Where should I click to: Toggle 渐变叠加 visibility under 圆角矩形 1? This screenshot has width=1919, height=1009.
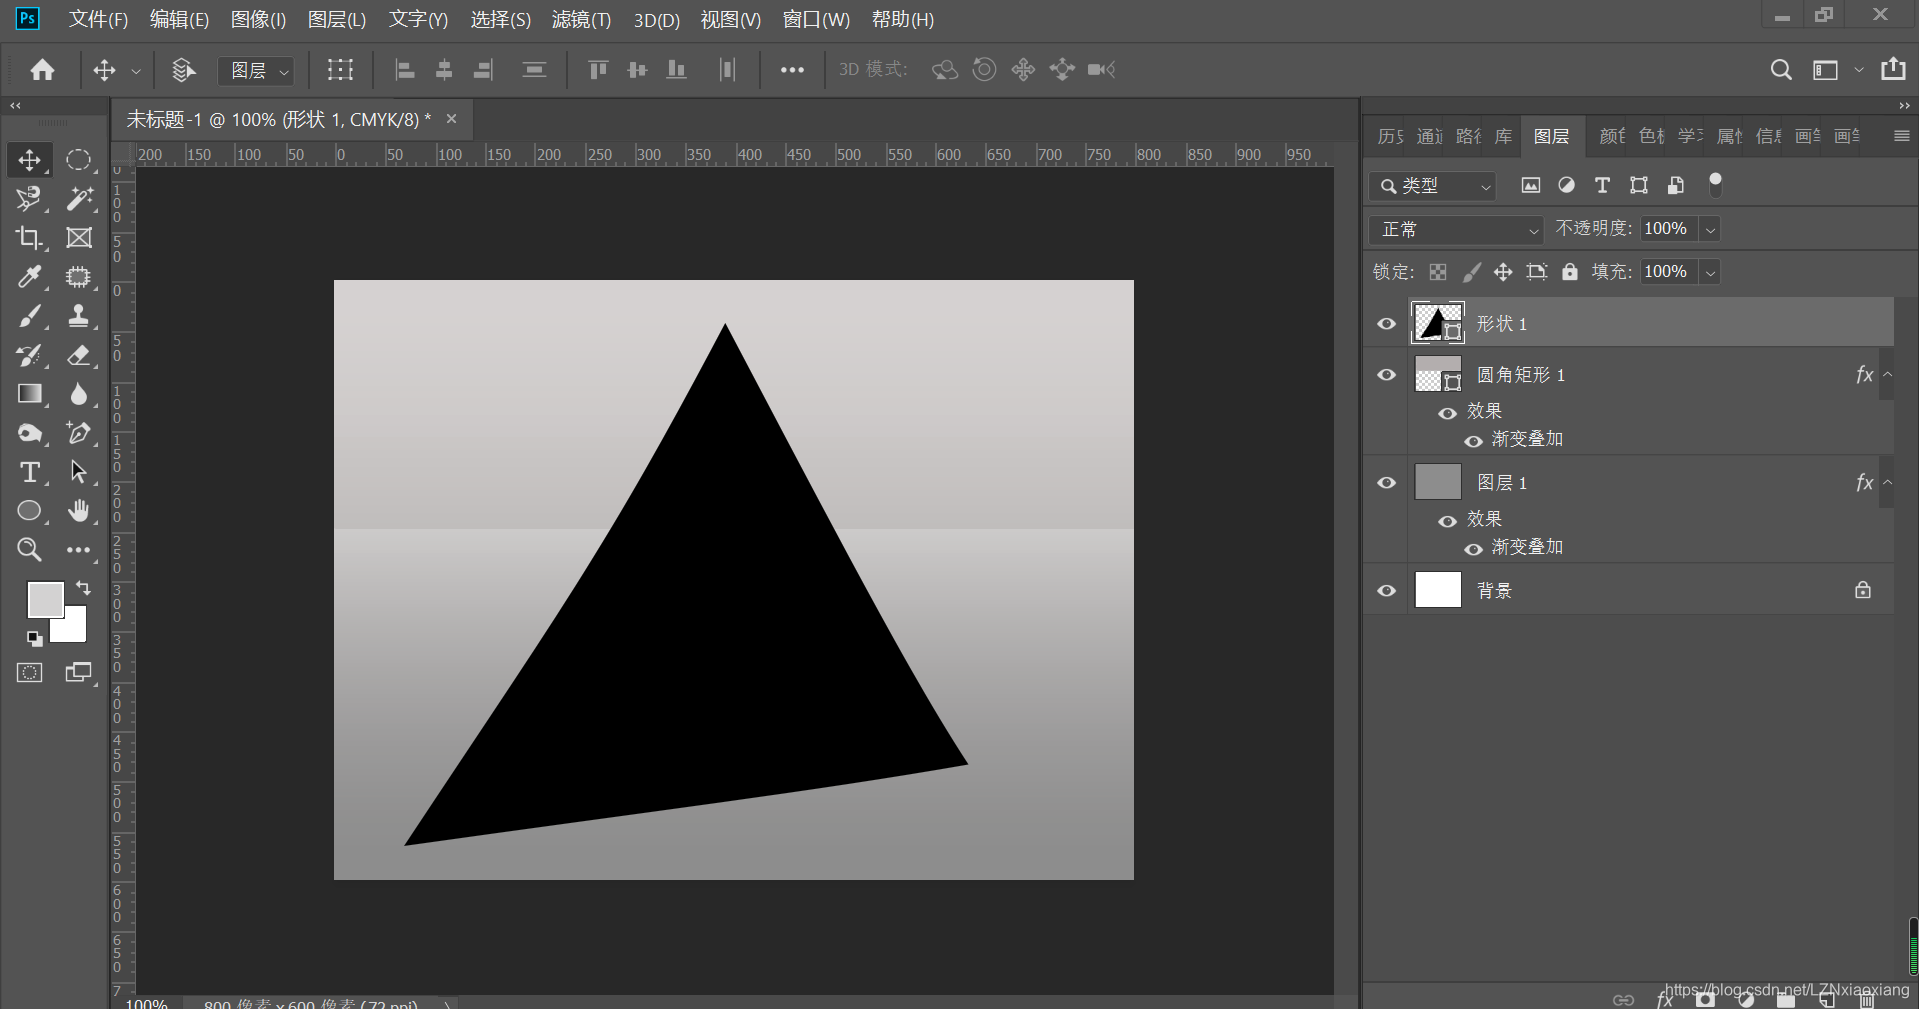(1473, 441)
